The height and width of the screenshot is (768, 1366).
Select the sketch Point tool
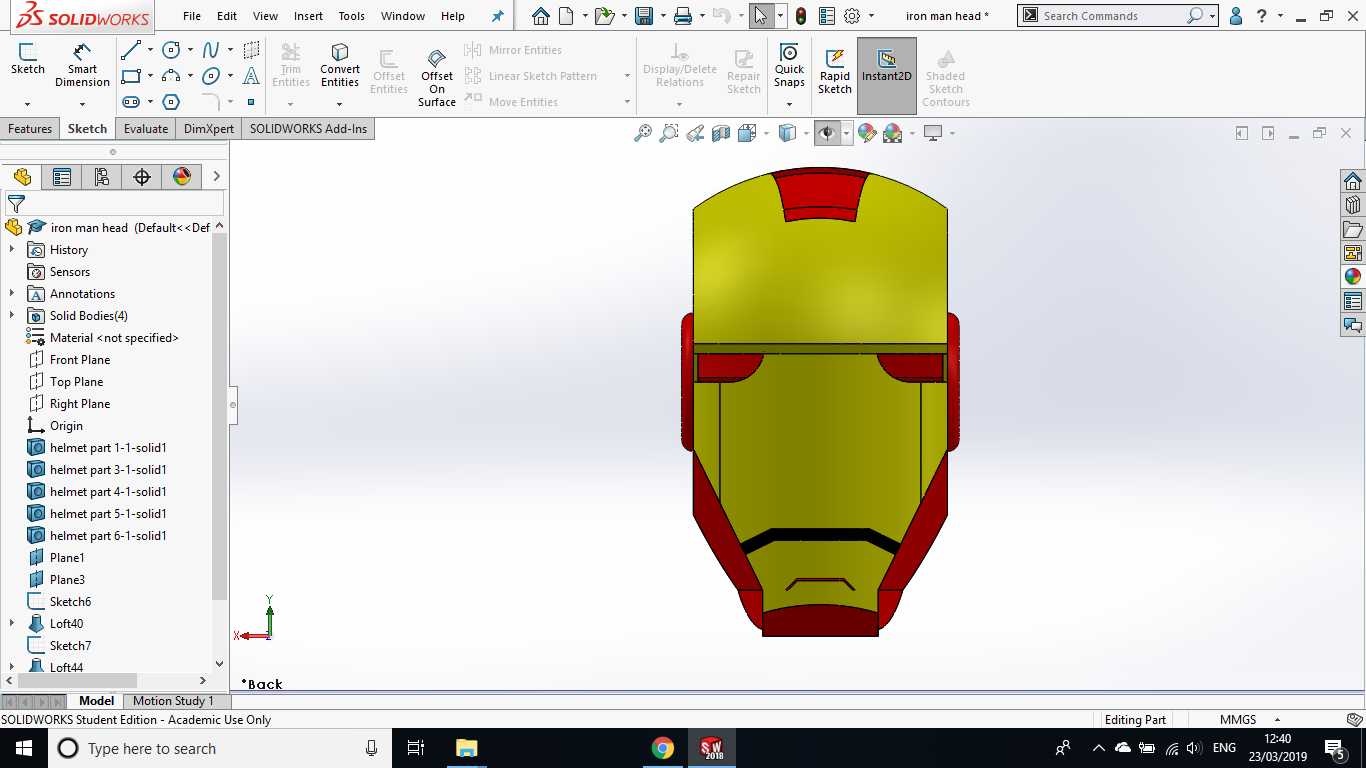(251, 102)
